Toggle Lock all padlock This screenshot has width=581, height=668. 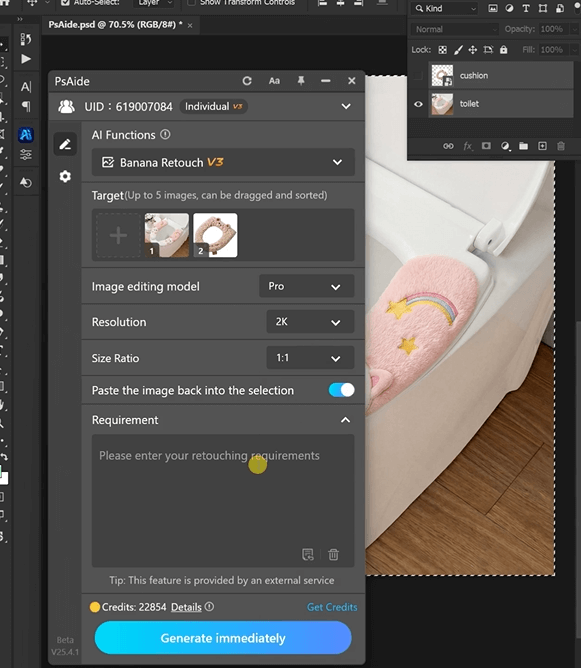click(503, 50)
